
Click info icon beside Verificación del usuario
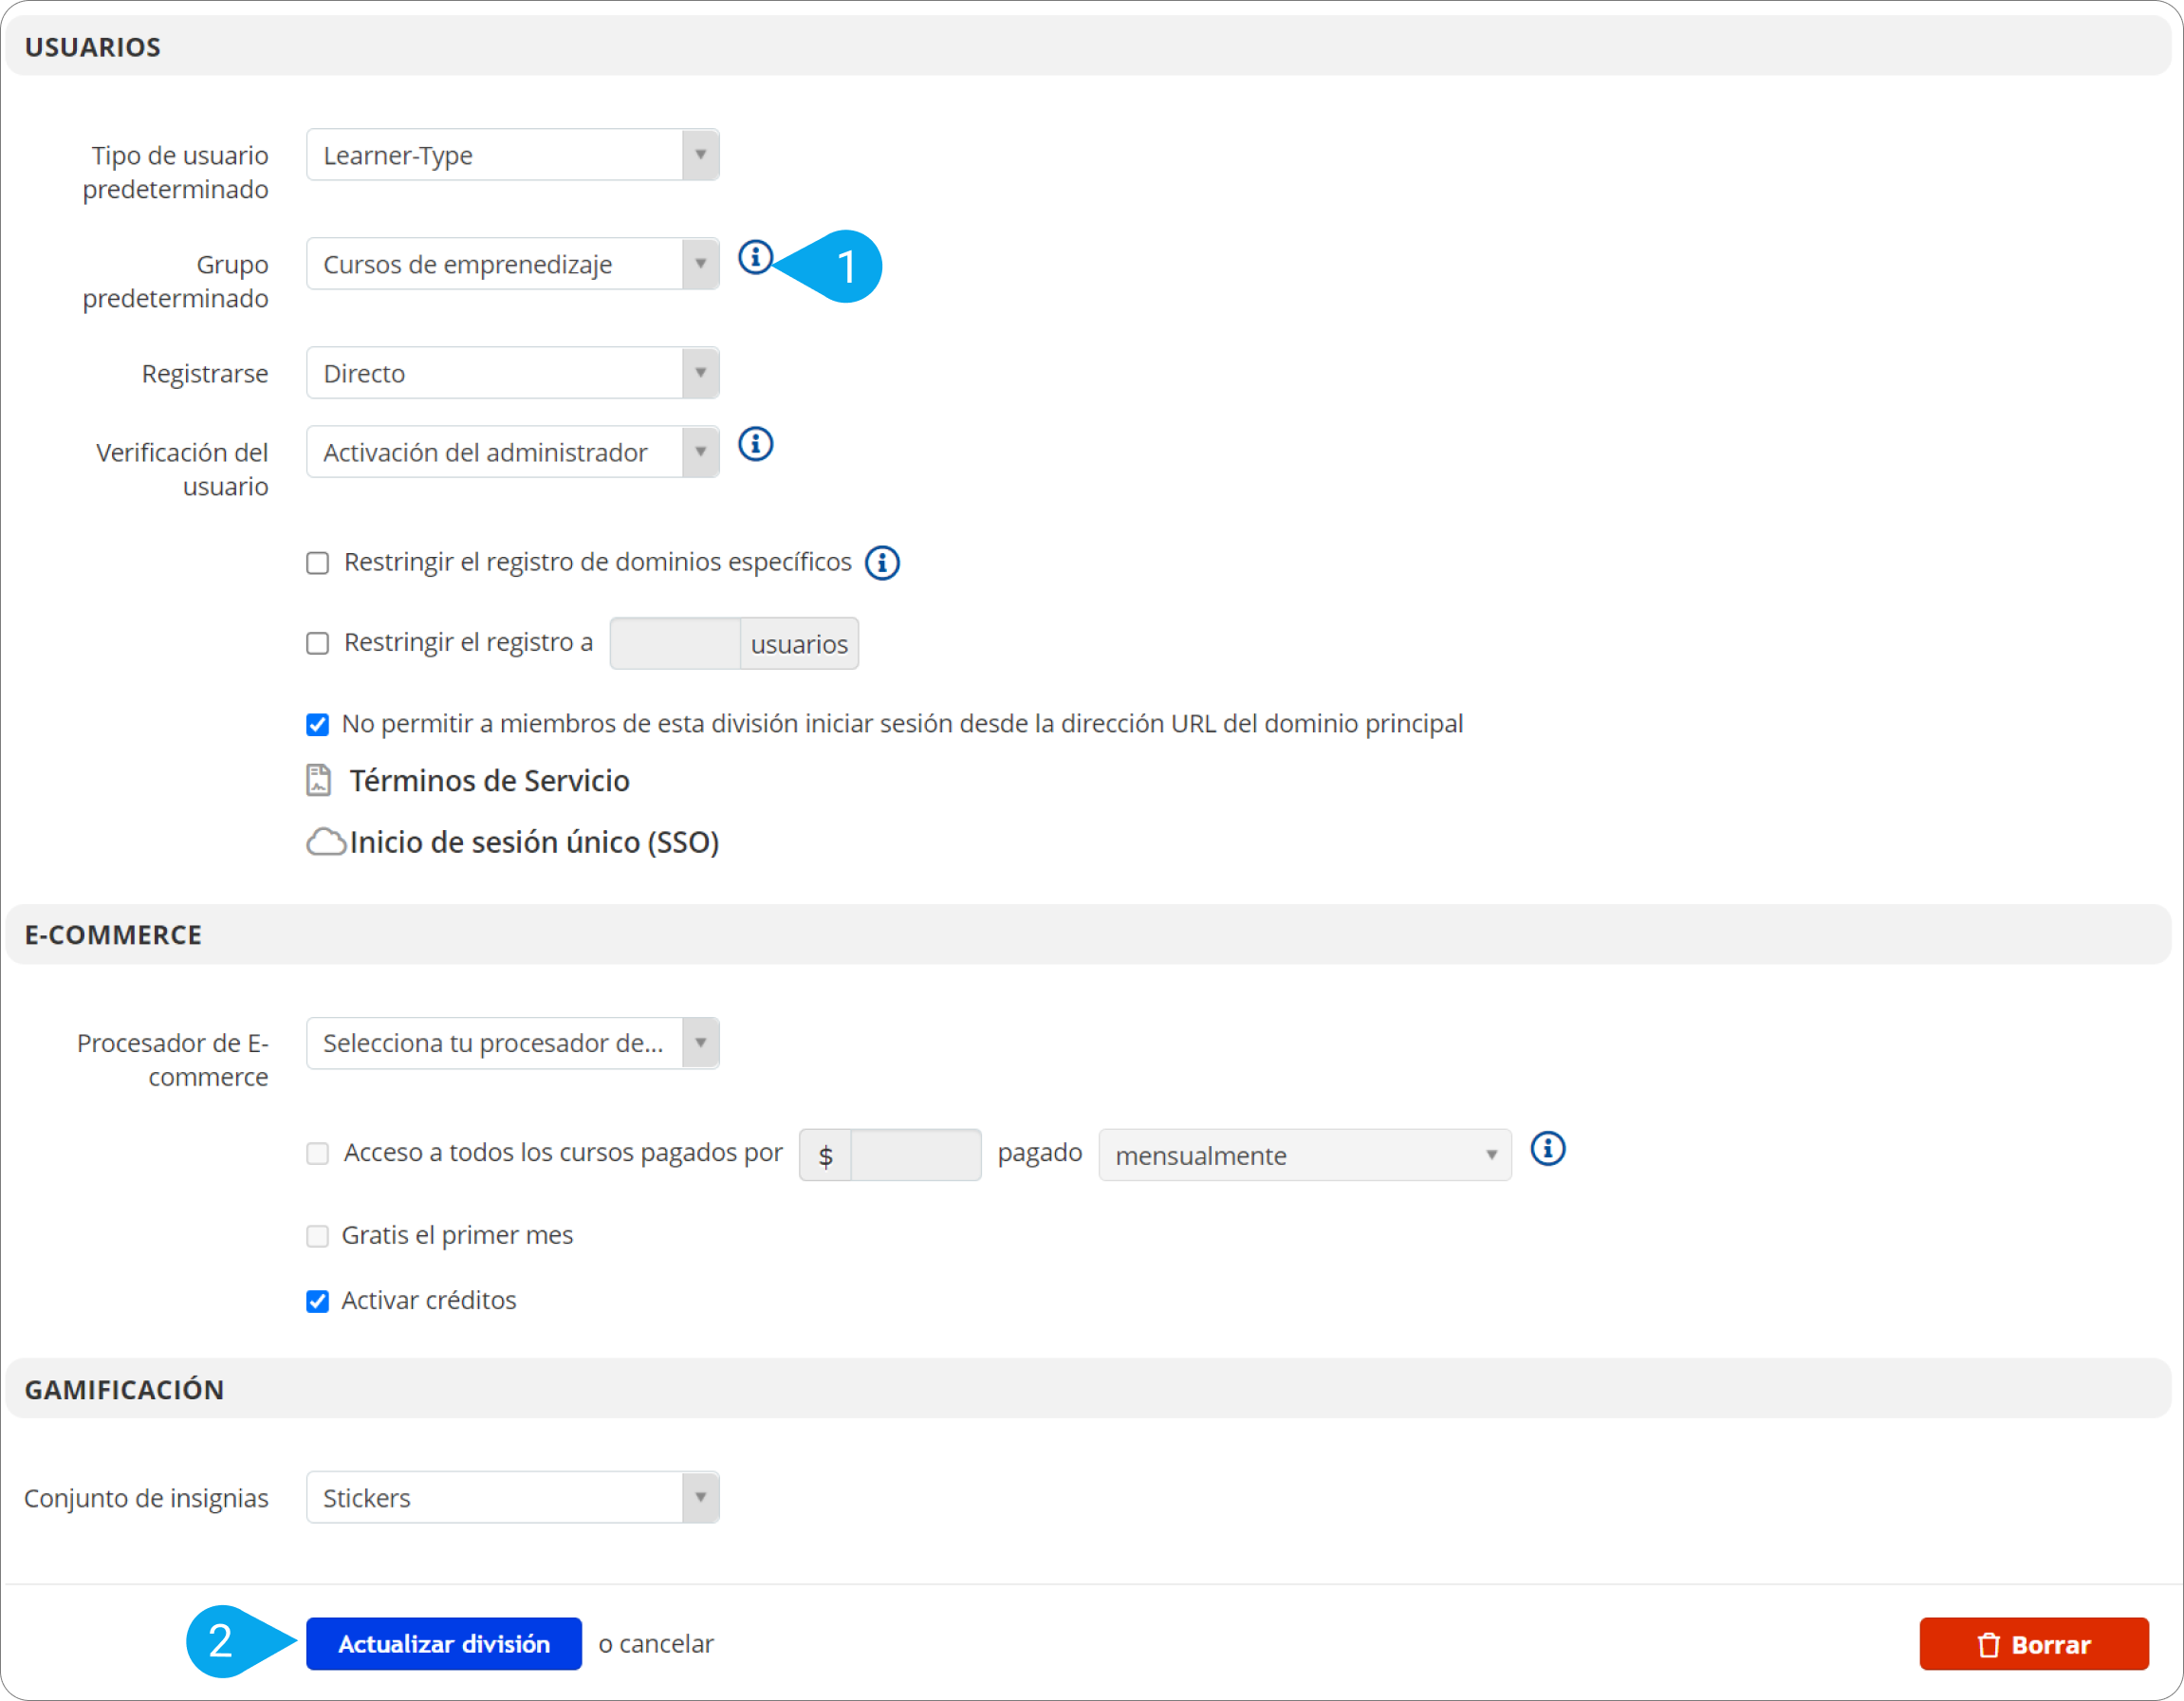pos(755,444)
